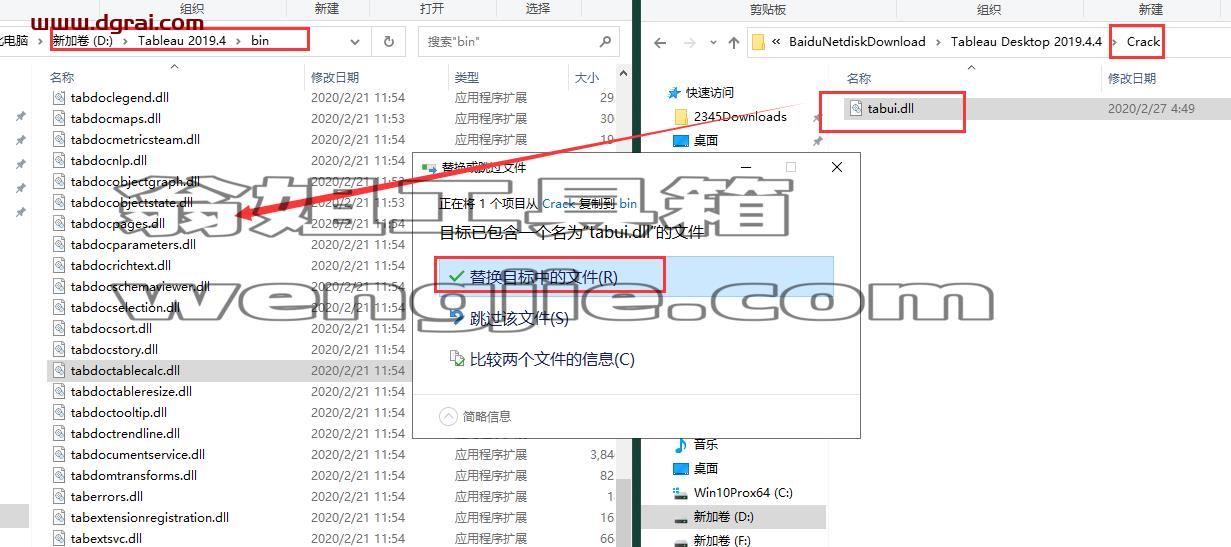
Task: Click the 2345Downloads folder icon
Action: pos(681,116)
